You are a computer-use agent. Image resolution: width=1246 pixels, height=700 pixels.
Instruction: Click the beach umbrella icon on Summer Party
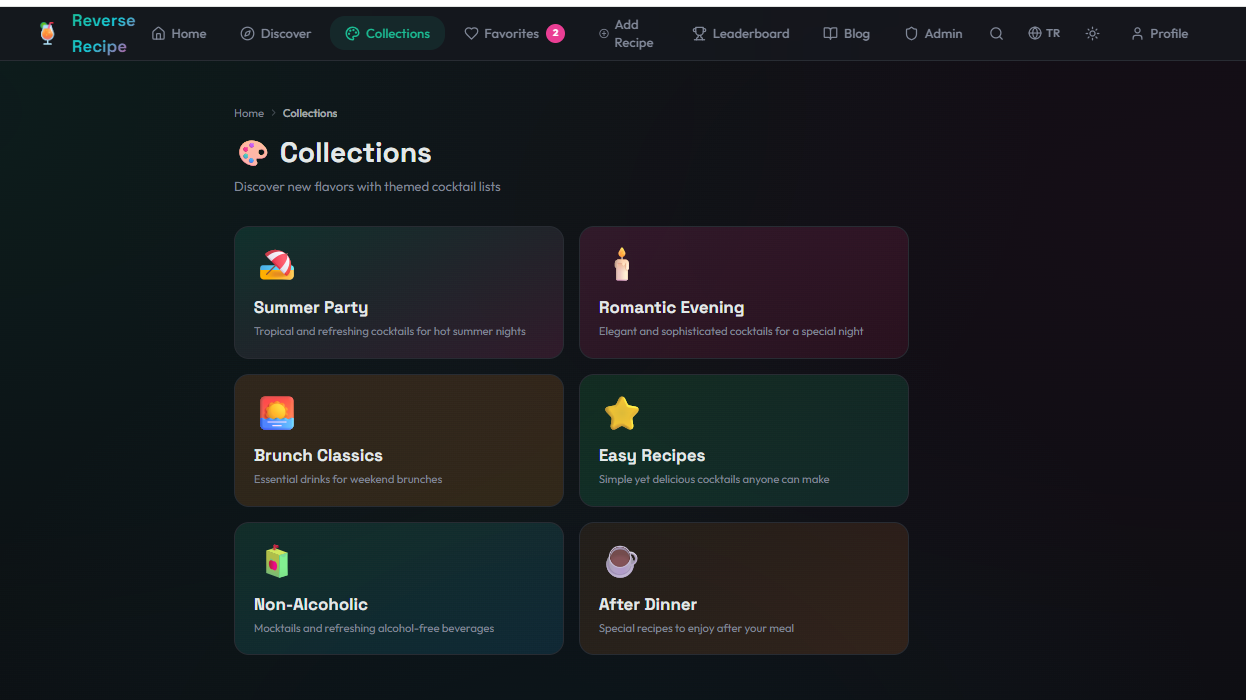pos(276,263)
